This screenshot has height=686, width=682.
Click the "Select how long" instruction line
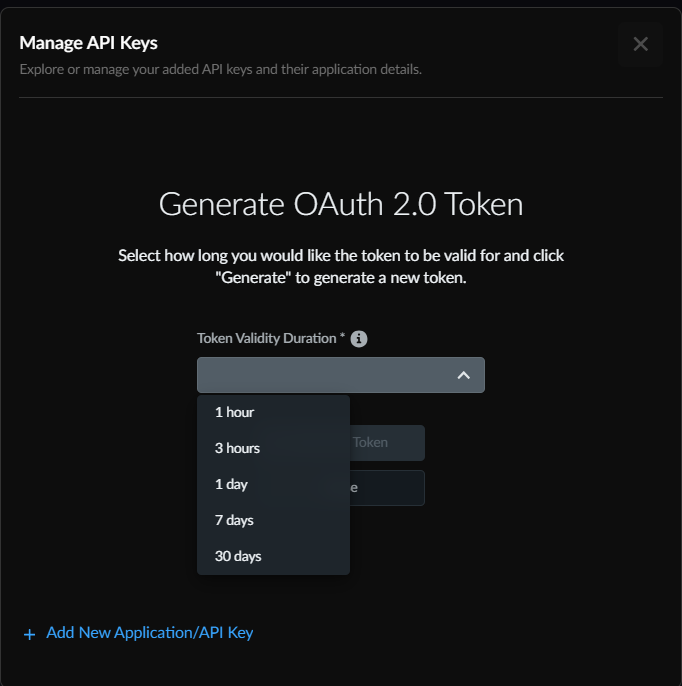coord(341,256)
